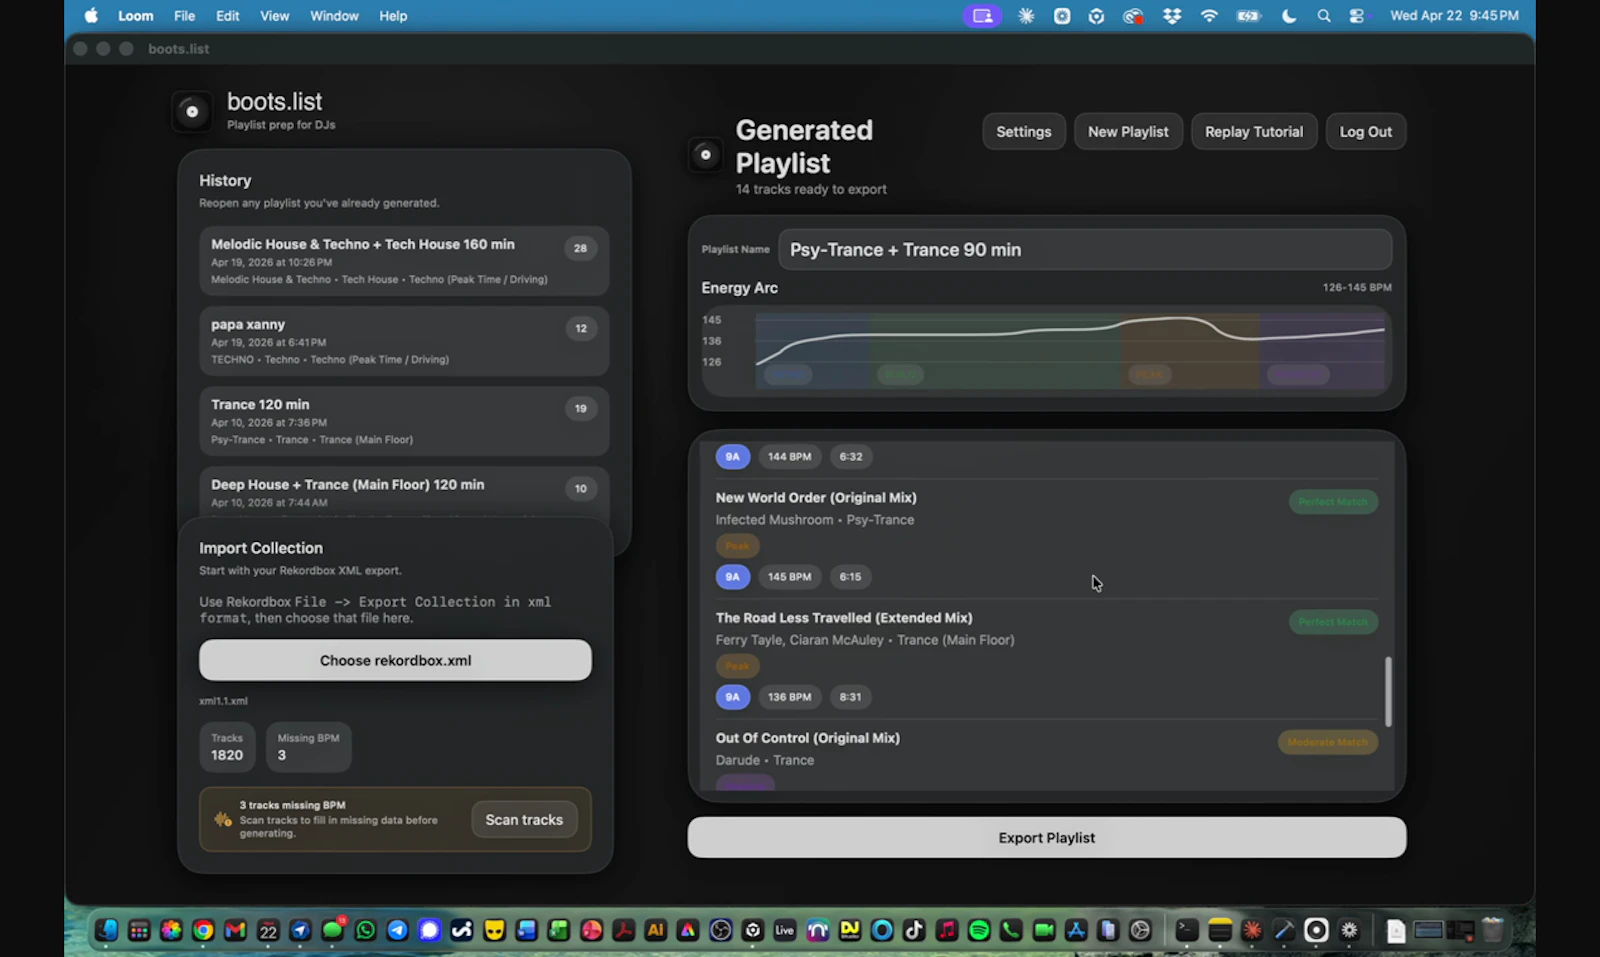The height and width of the screenshot is (957, 1600).
Task: Launch FaceTime from the dock
Action: 1043,931
